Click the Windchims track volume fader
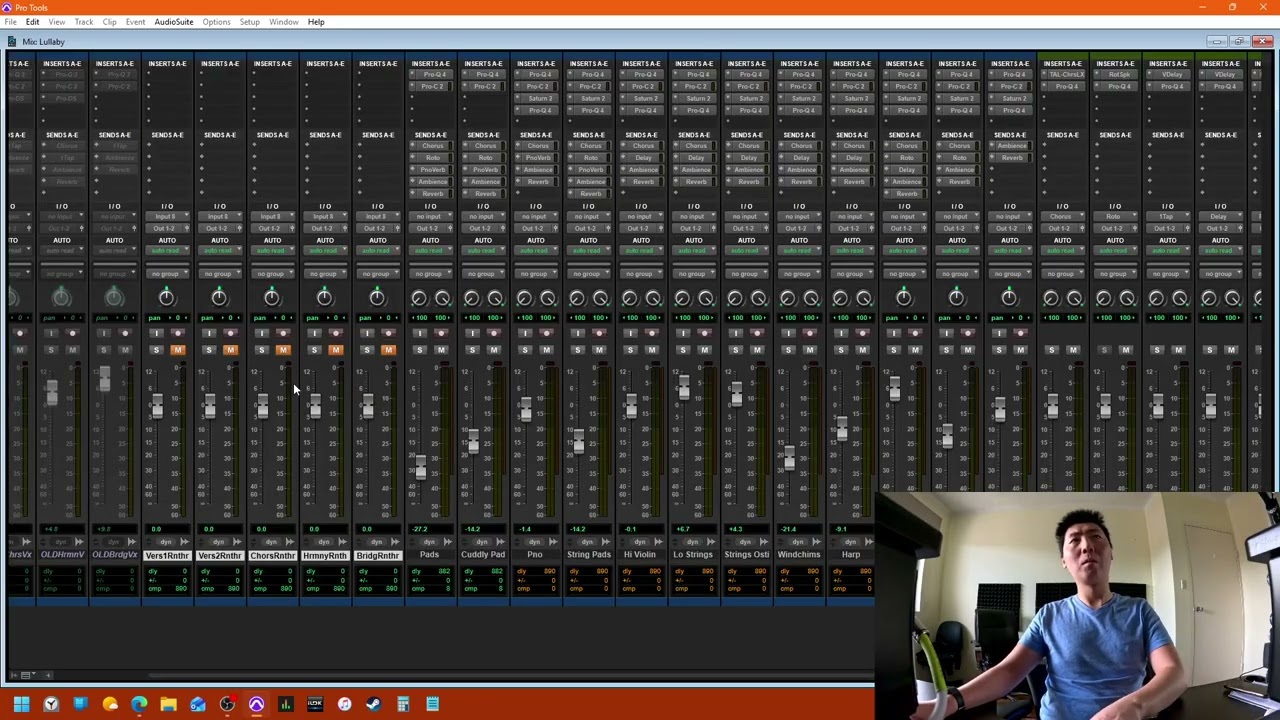The height and width of the screenshot is (720, 1280). pos(789,458)
